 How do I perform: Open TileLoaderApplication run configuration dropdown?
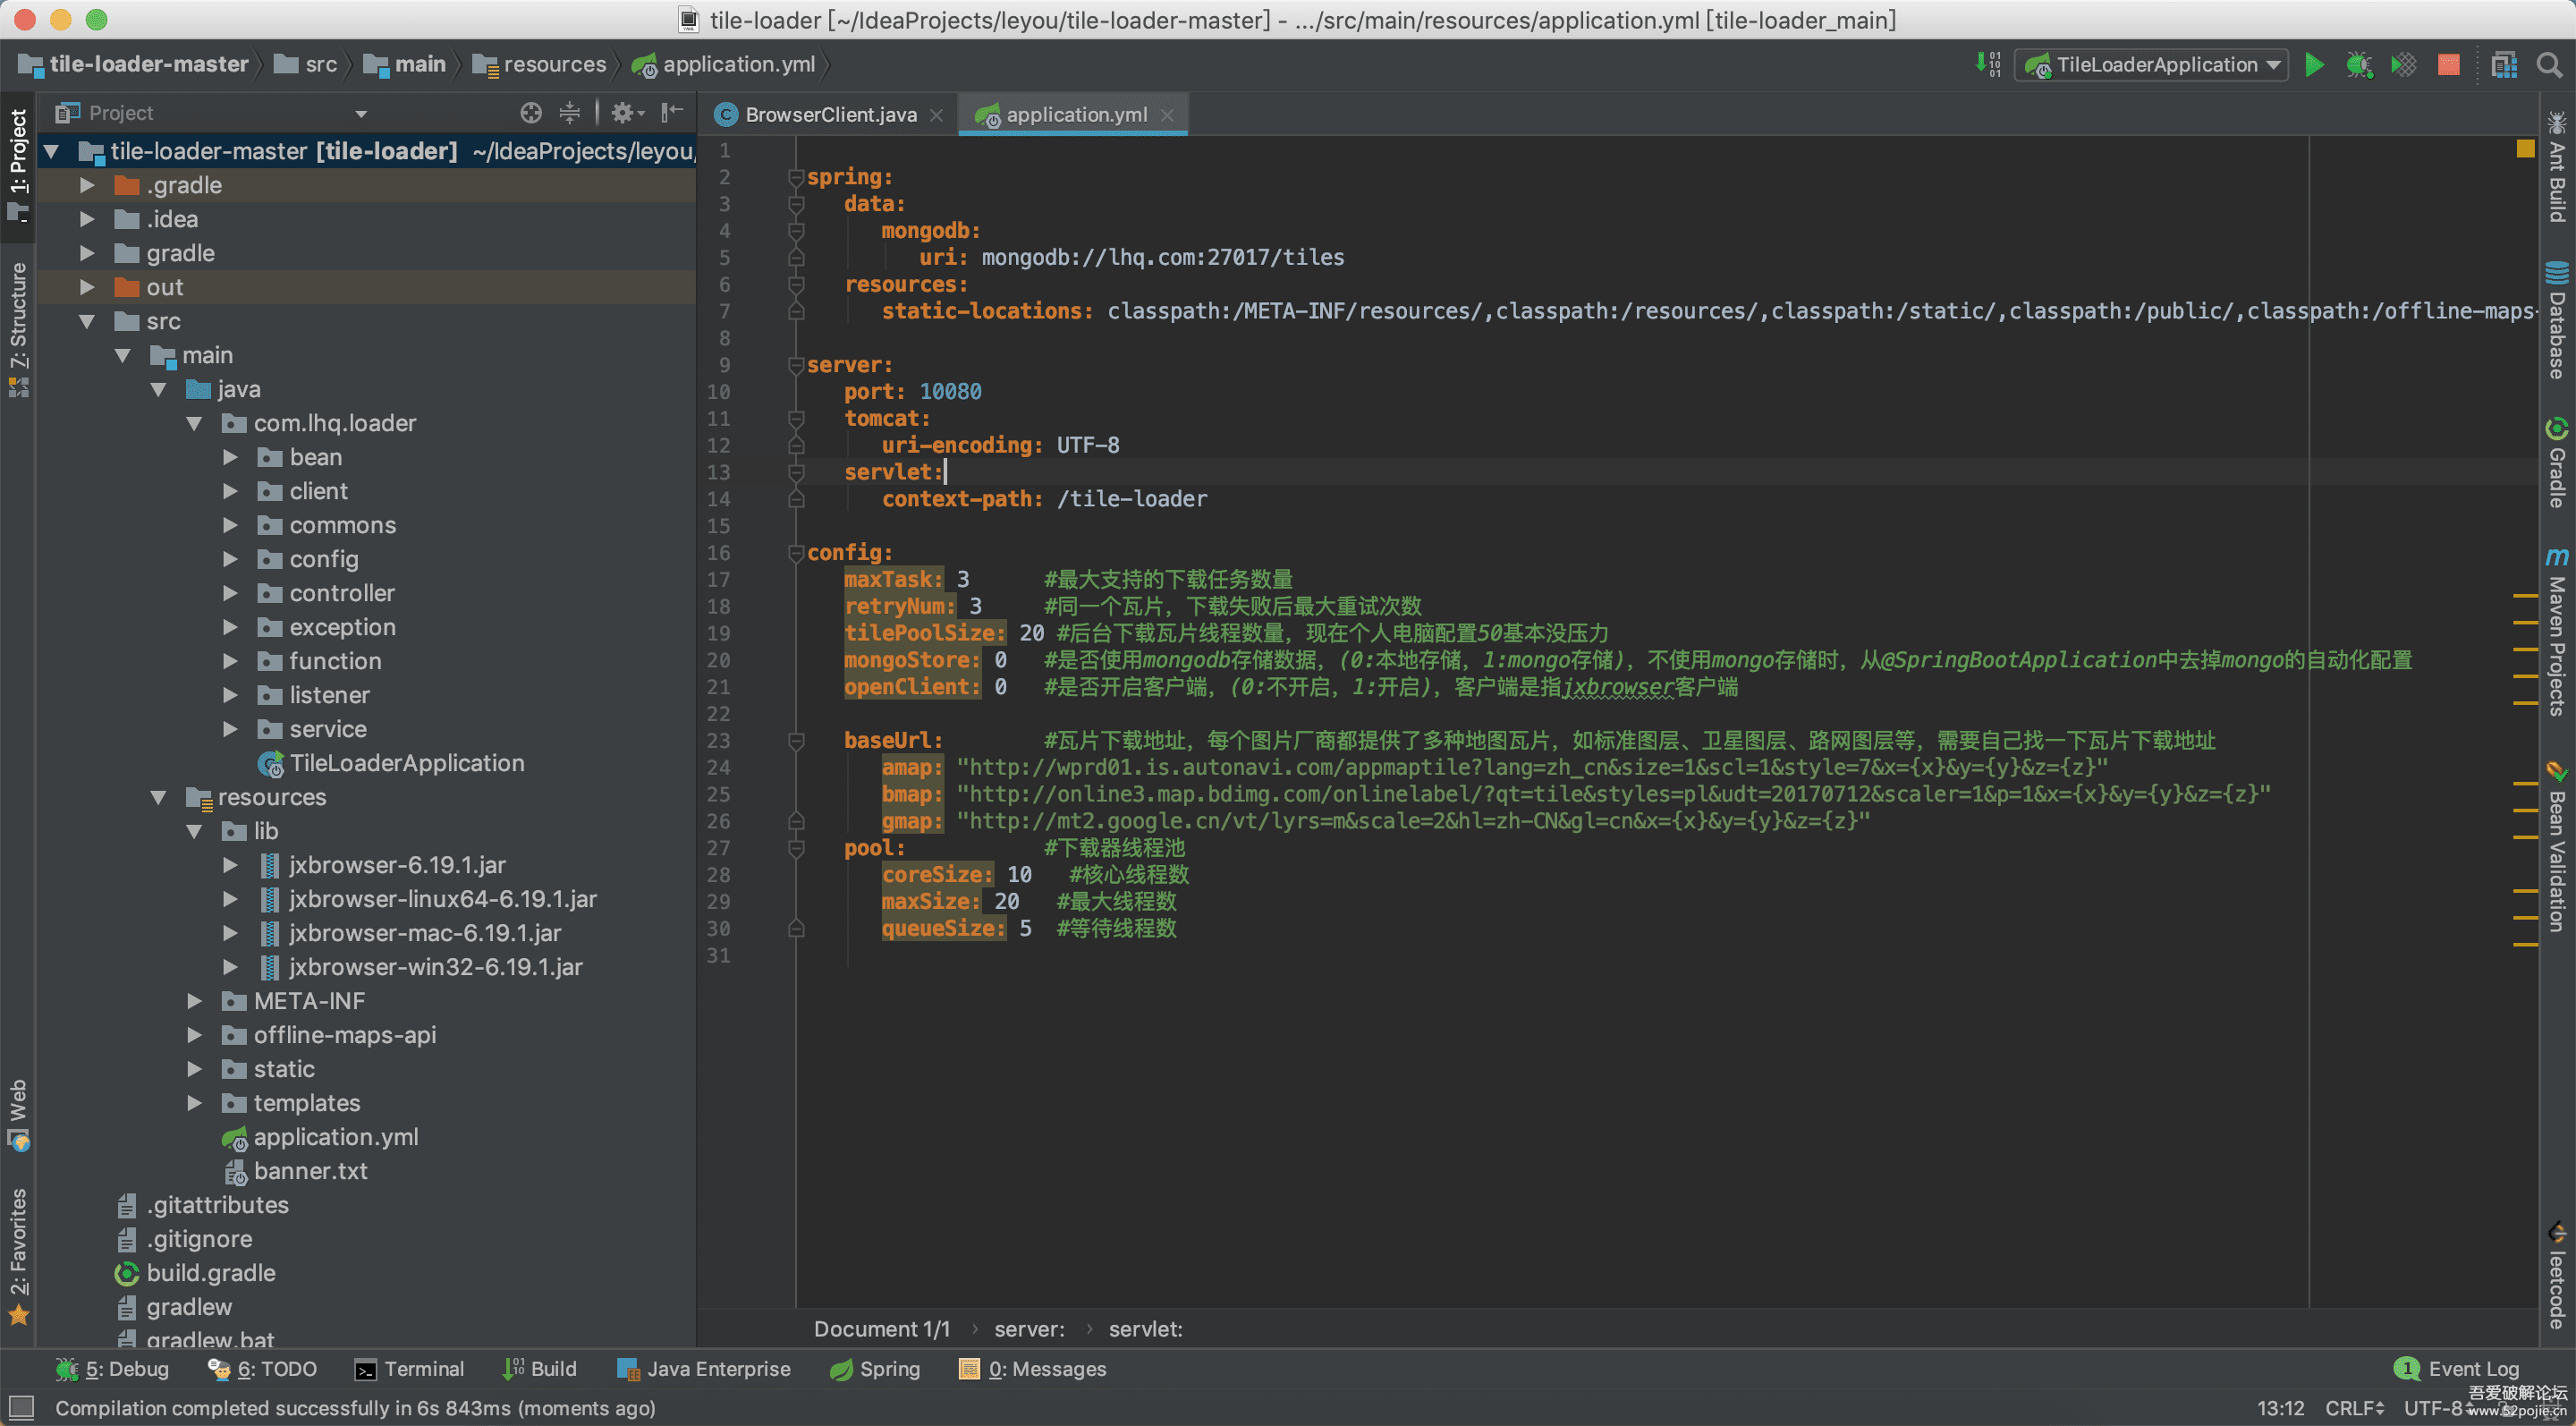pyautogui.click(x=2159, y=65)
